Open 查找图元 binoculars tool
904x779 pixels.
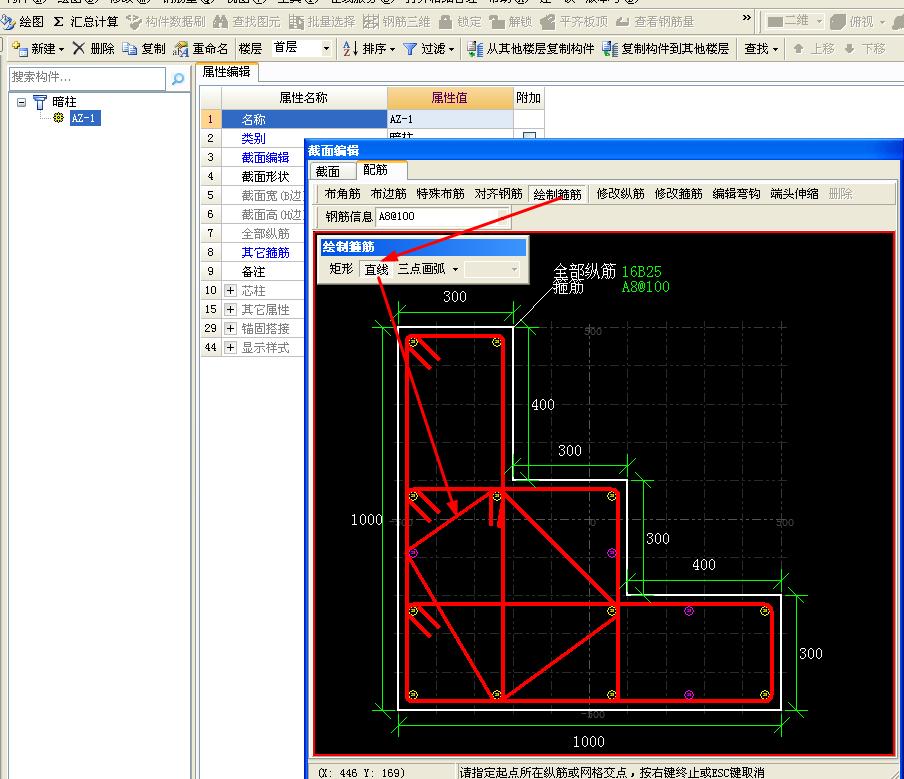220,22
